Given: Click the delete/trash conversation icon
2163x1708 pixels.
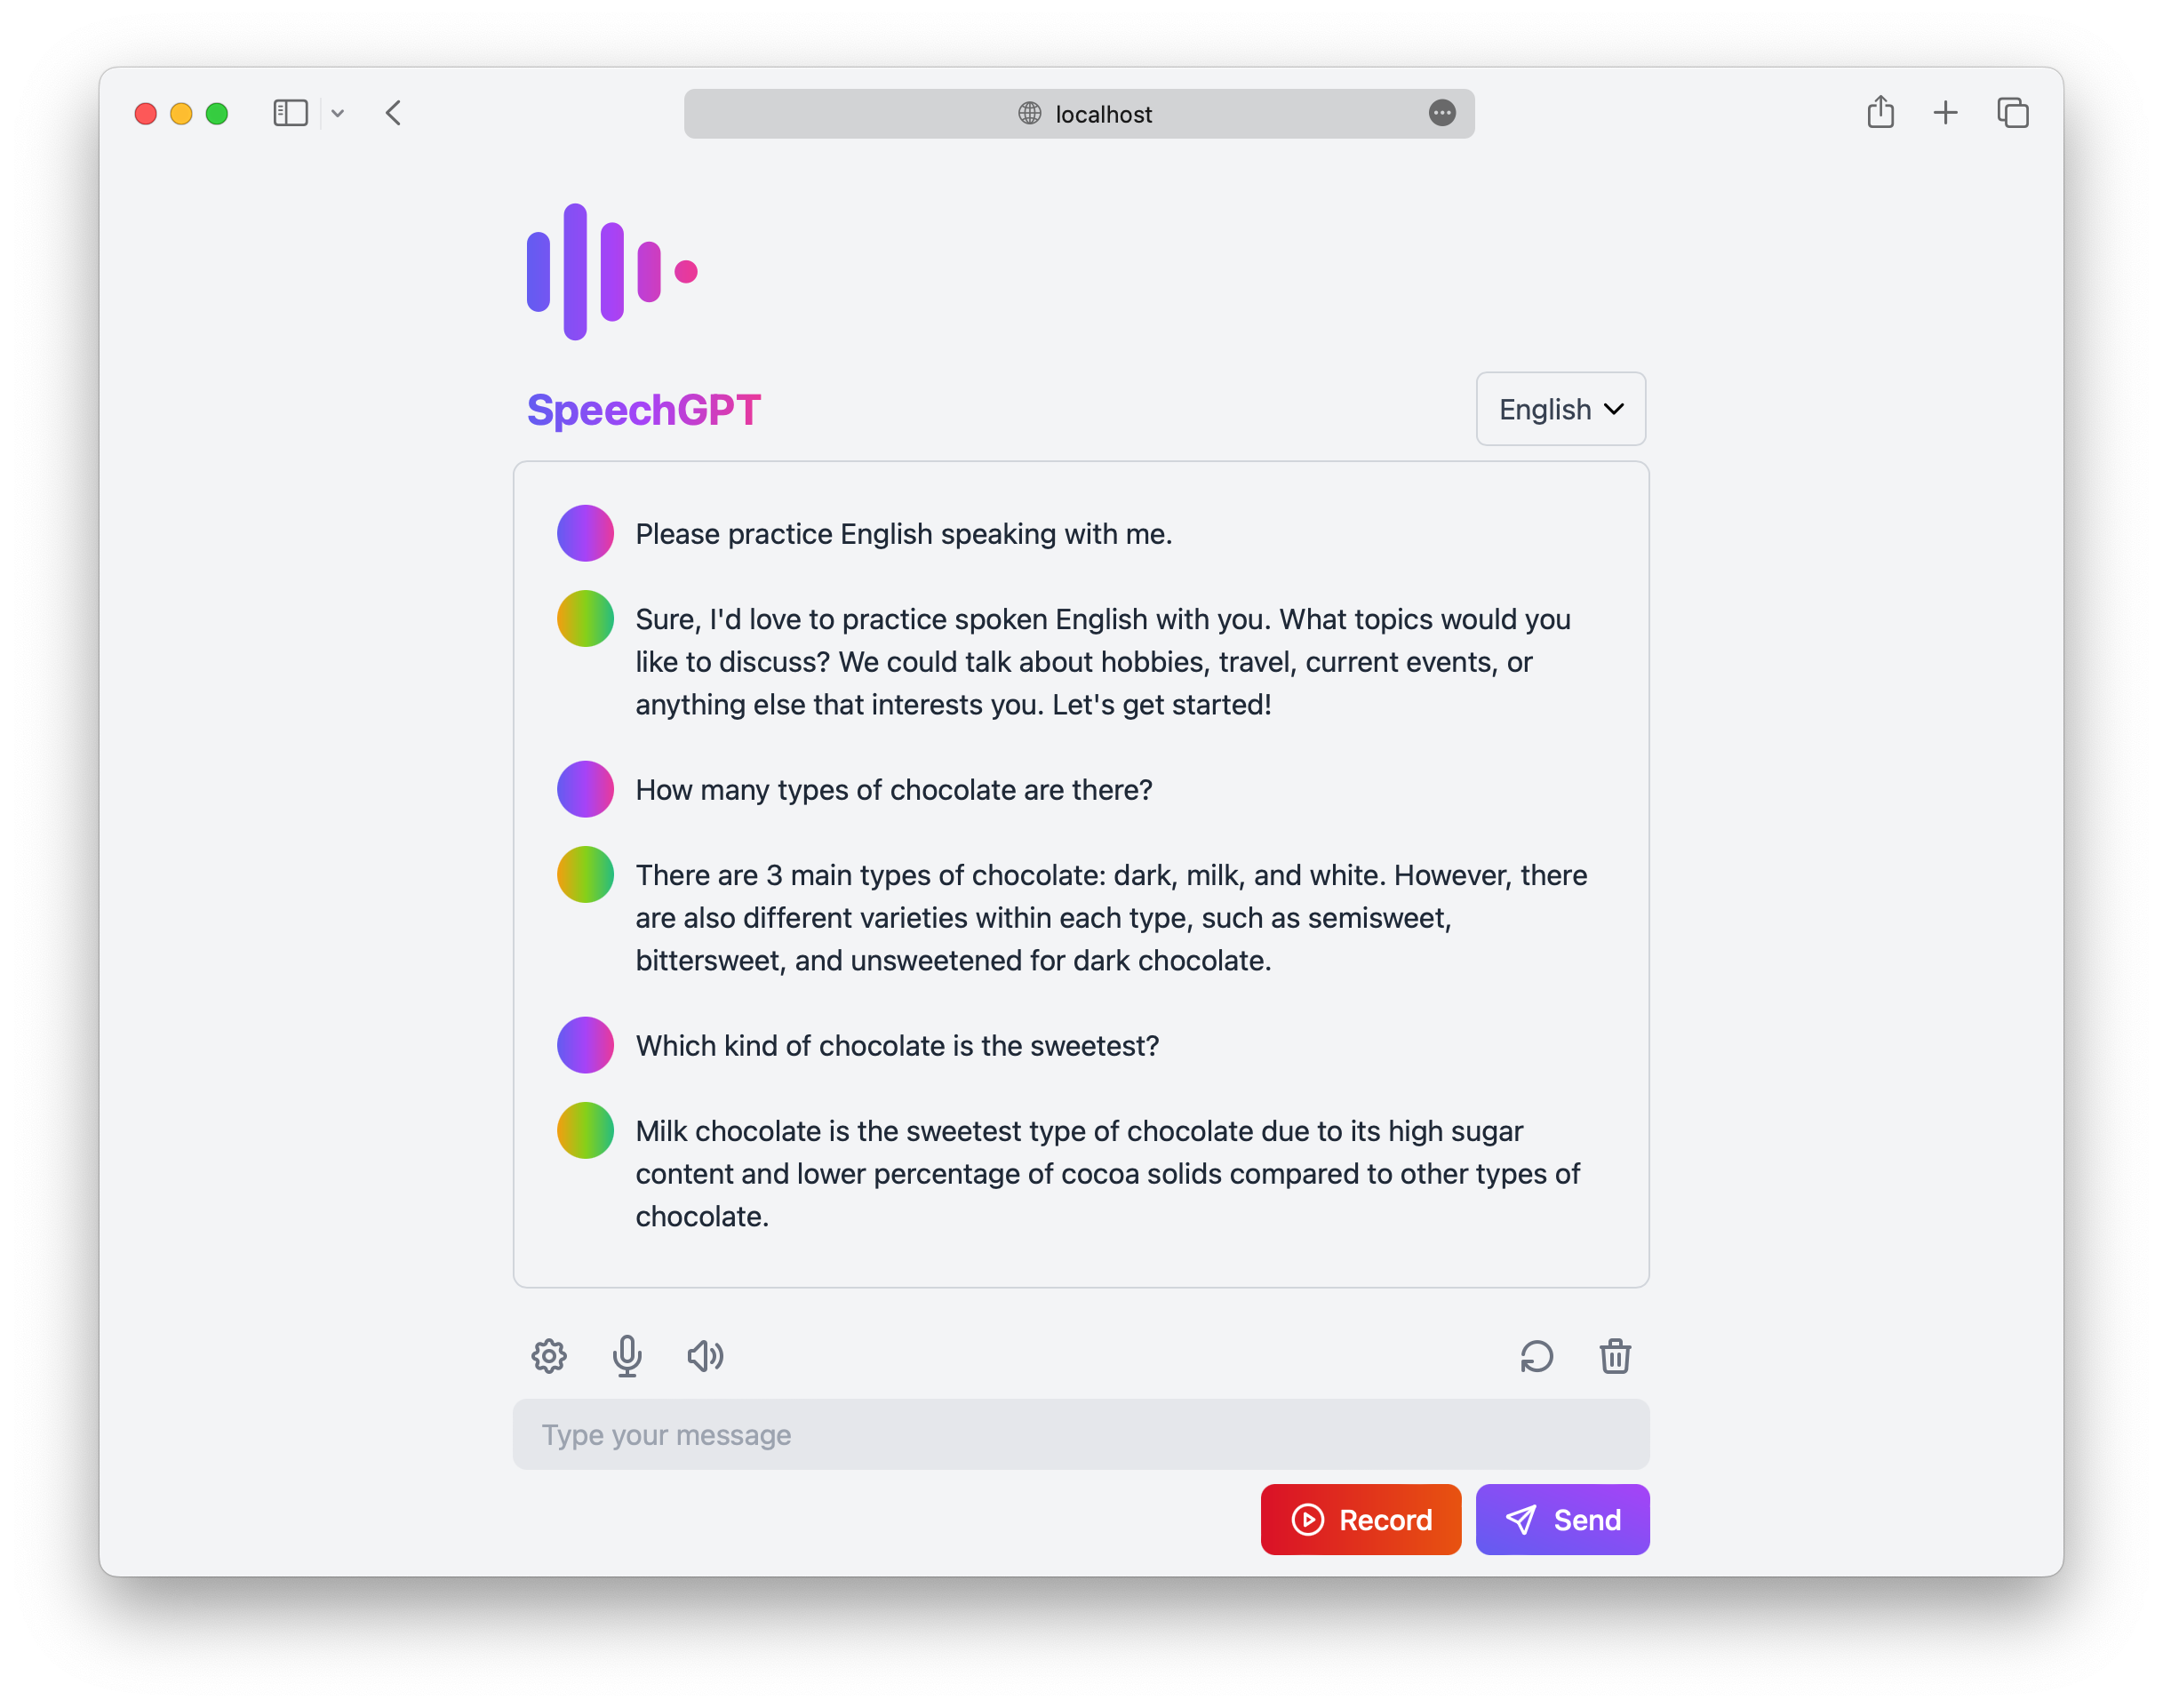Looking at the screenshot, I should (1614, 1355).
